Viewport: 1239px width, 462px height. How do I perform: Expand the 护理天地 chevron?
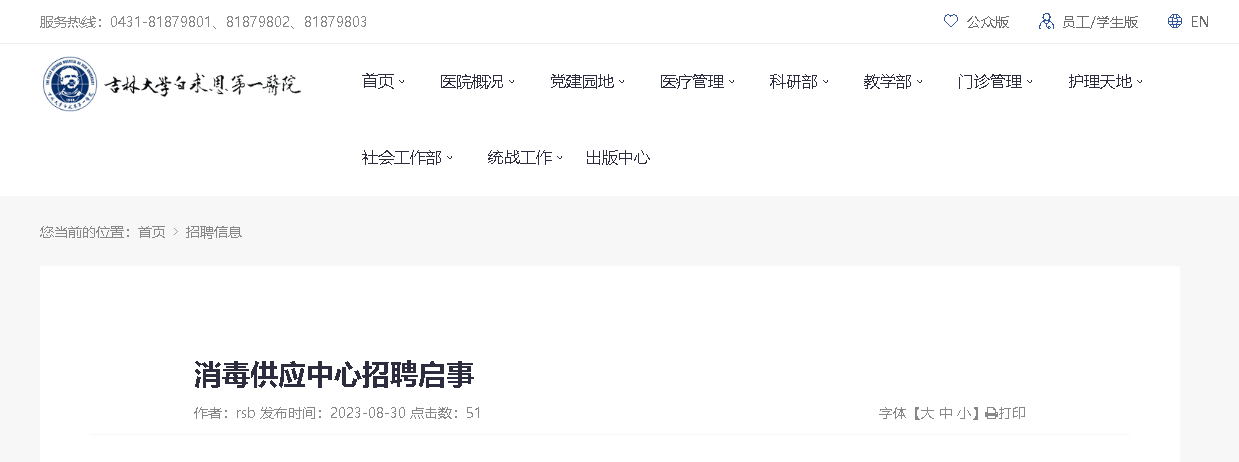pos(1140,82)
